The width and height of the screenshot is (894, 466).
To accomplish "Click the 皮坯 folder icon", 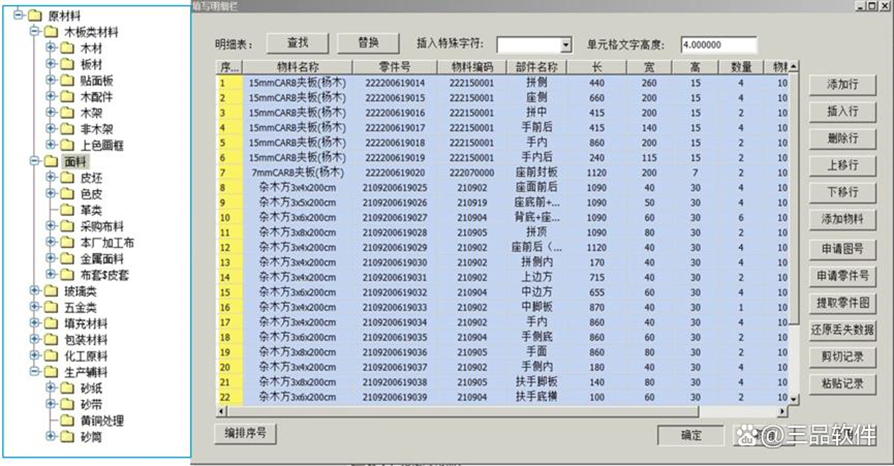I will pyautogui.click(x=67, y=177).
